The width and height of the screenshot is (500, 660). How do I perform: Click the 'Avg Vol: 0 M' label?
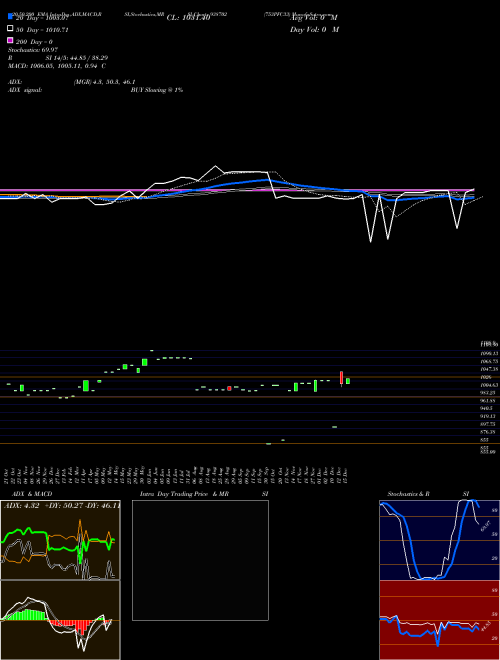314,18
